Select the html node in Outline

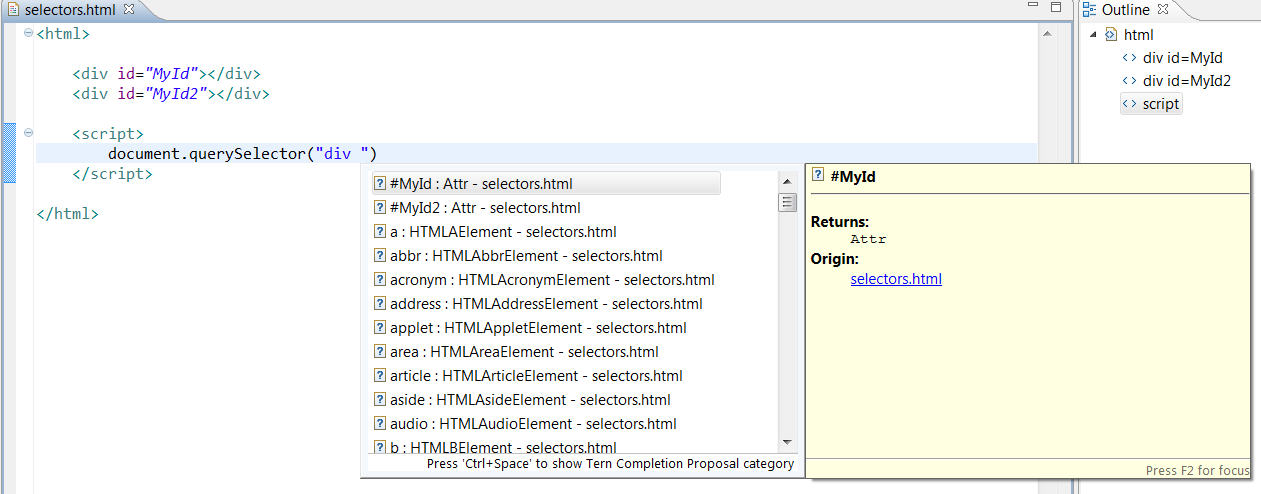click(1139, 35)
